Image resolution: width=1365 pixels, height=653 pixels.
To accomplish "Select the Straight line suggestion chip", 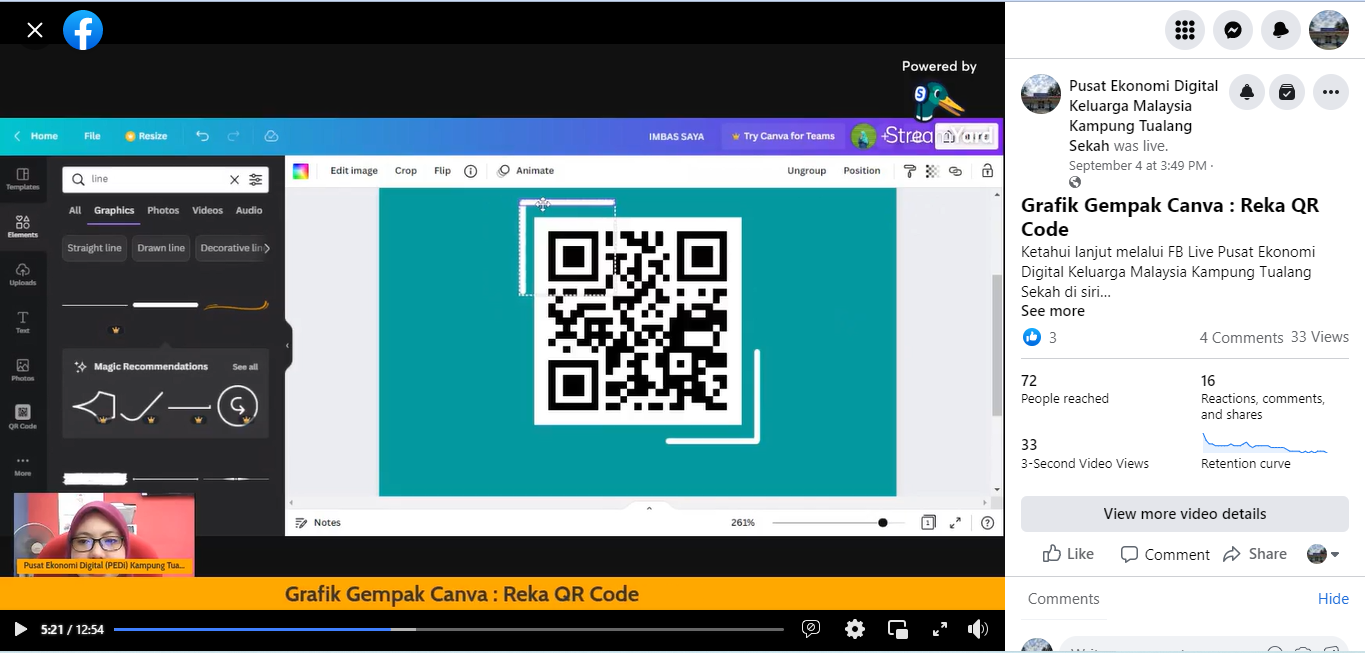I will (94, 248).
